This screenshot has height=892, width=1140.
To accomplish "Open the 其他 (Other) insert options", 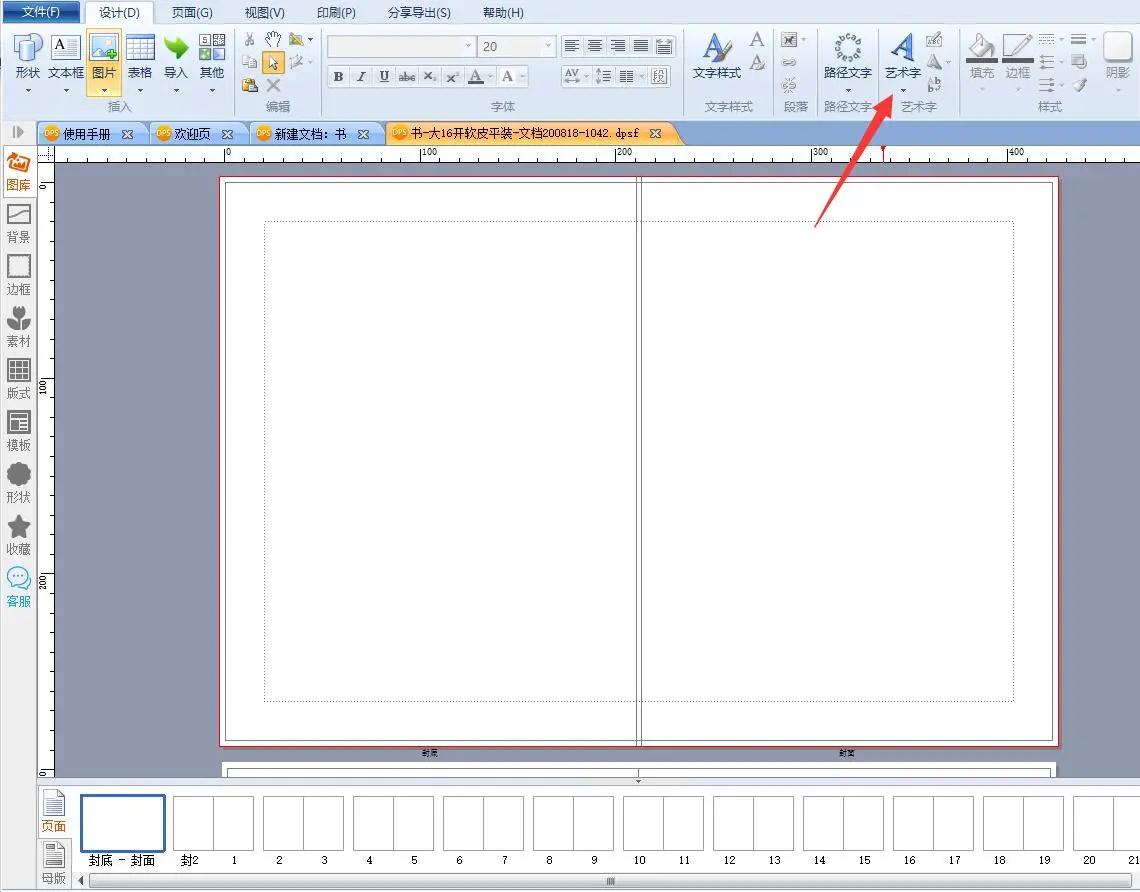I will [212, 57].
